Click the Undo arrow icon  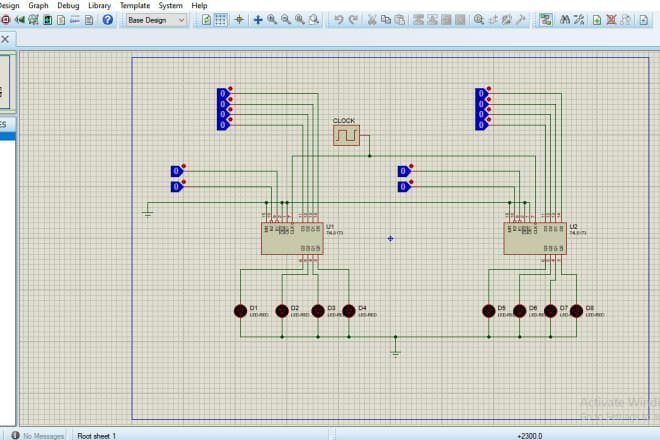click(338, 20)
